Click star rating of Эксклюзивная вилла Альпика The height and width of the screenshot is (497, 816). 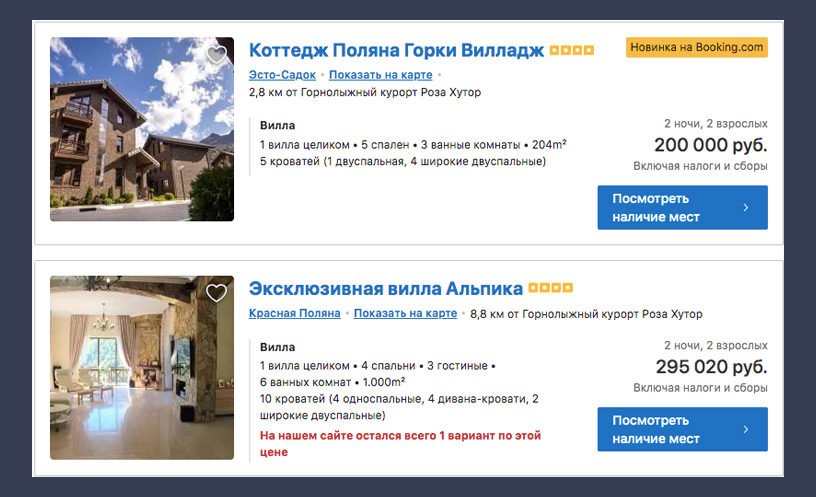[551, 289]
